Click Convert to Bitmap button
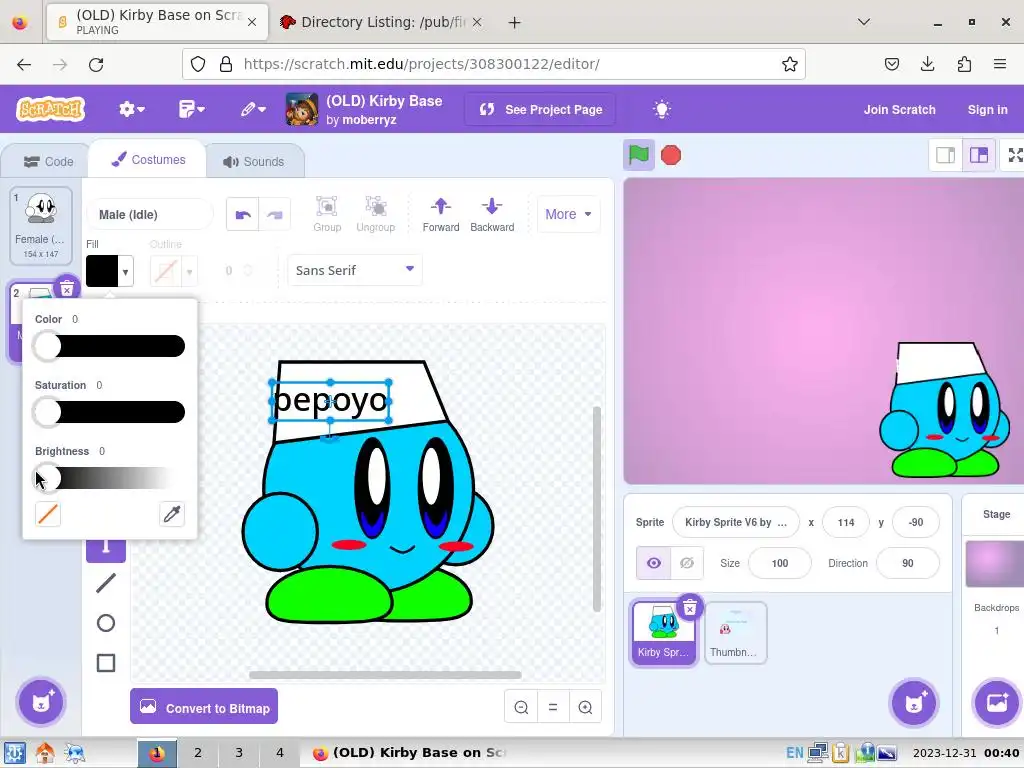 point(204,707)
